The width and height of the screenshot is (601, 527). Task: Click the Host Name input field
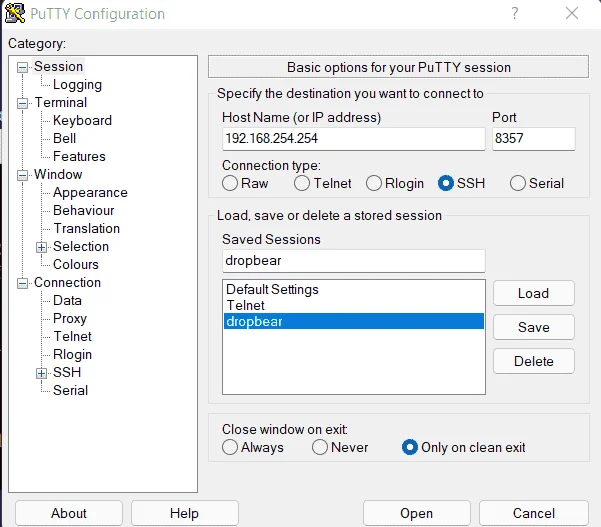[x=354, y=139]
